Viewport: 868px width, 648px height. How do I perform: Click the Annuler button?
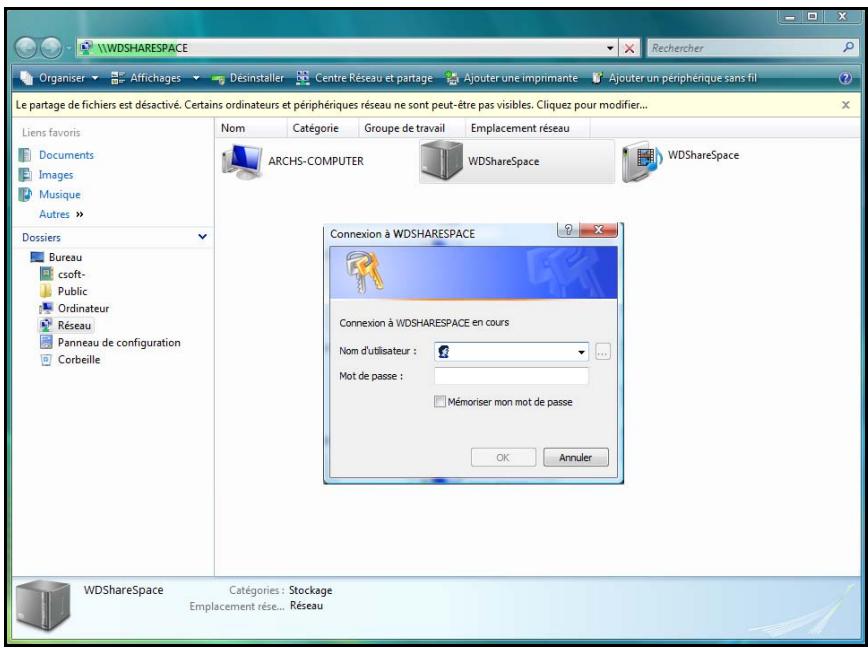click(x=576, y=458)
